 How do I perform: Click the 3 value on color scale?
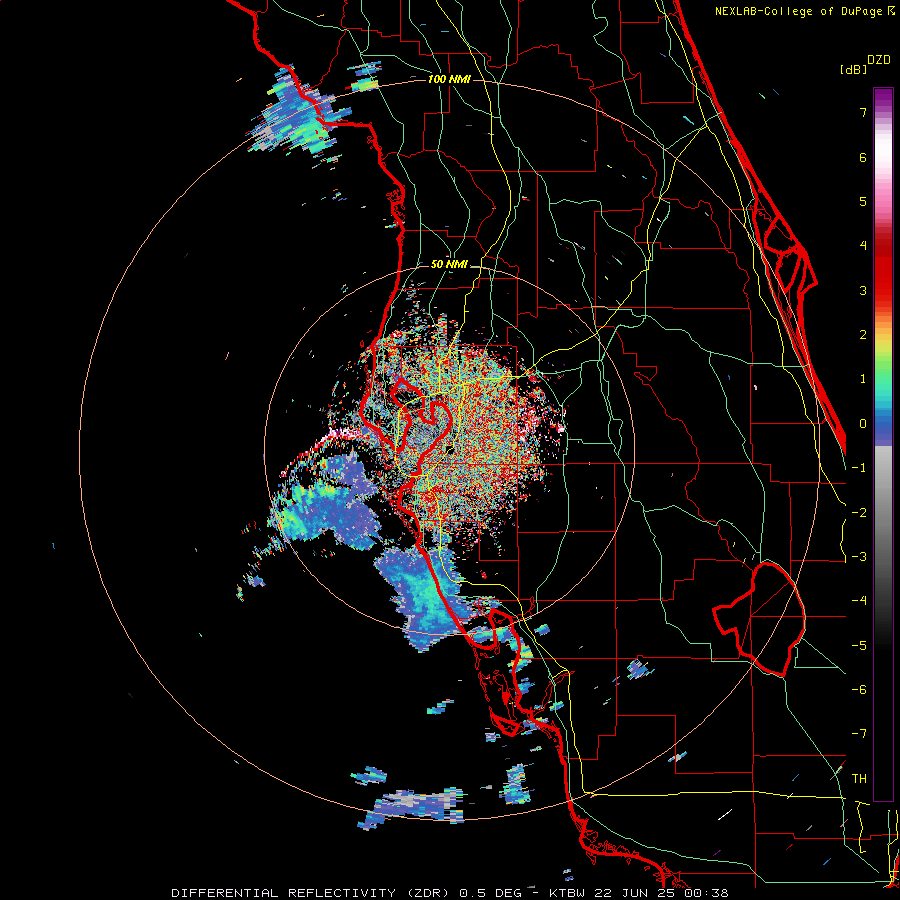click(863, 290)
